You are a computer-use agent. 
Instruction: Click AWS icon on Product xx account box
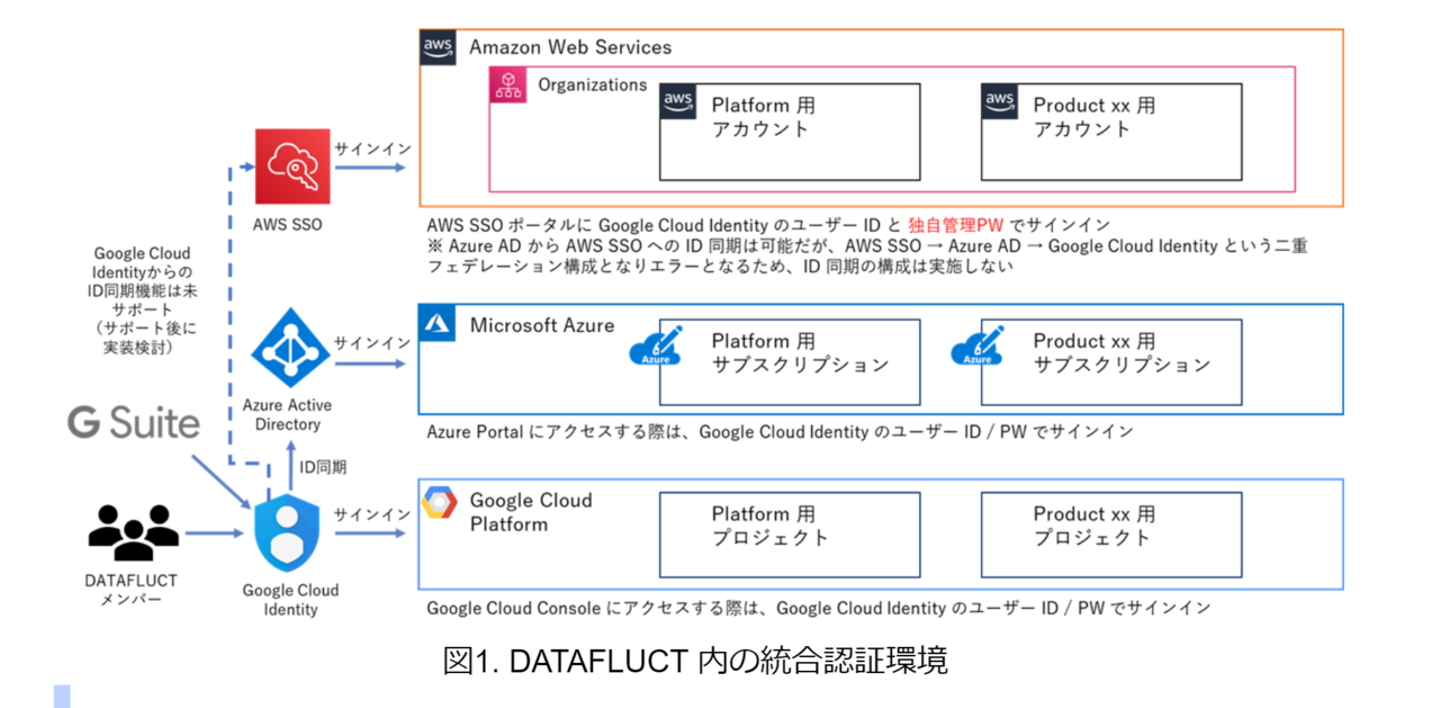1000,102
